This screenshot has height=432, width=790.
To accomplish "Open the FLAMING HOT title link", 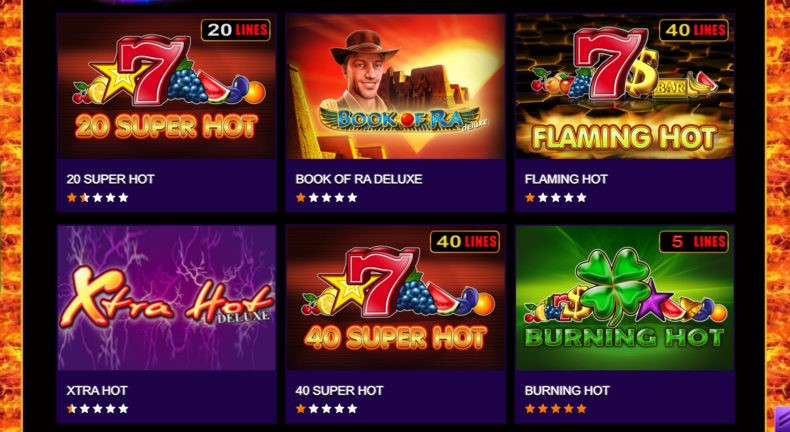I will point(566,179).
